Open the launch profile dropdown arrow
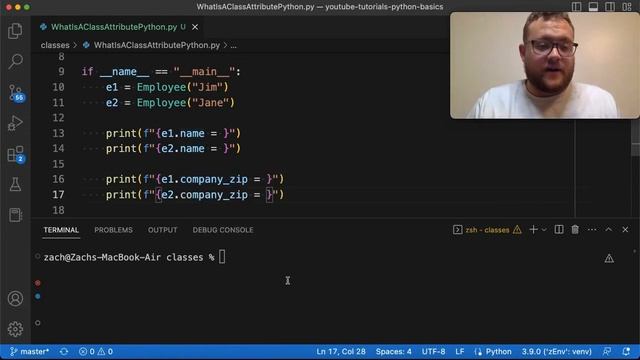Image resolution: width=640 pixels, height=360 pixels. click(x=544, y=230)
